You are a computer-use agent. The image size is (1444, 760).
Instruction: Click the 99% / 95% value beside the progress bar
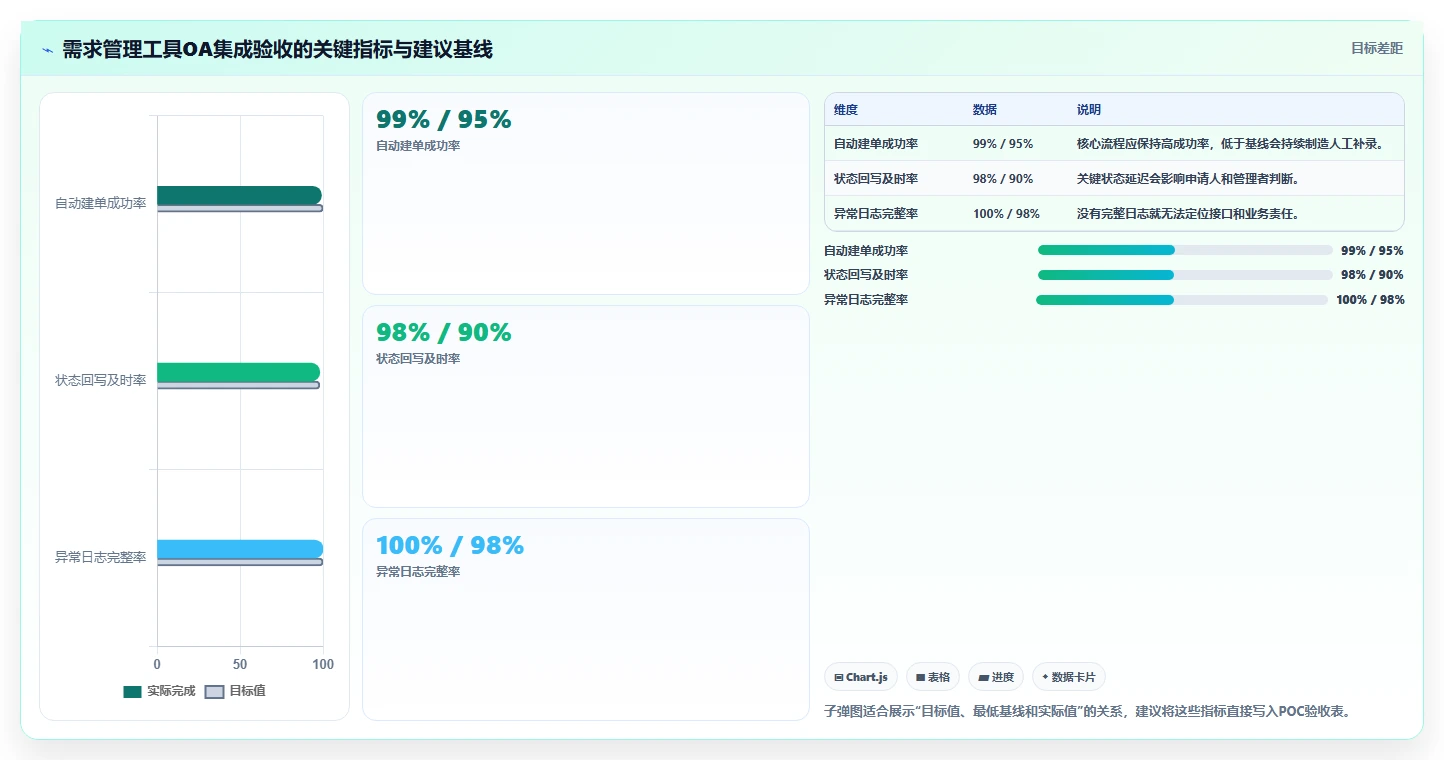coord(1372,251)
